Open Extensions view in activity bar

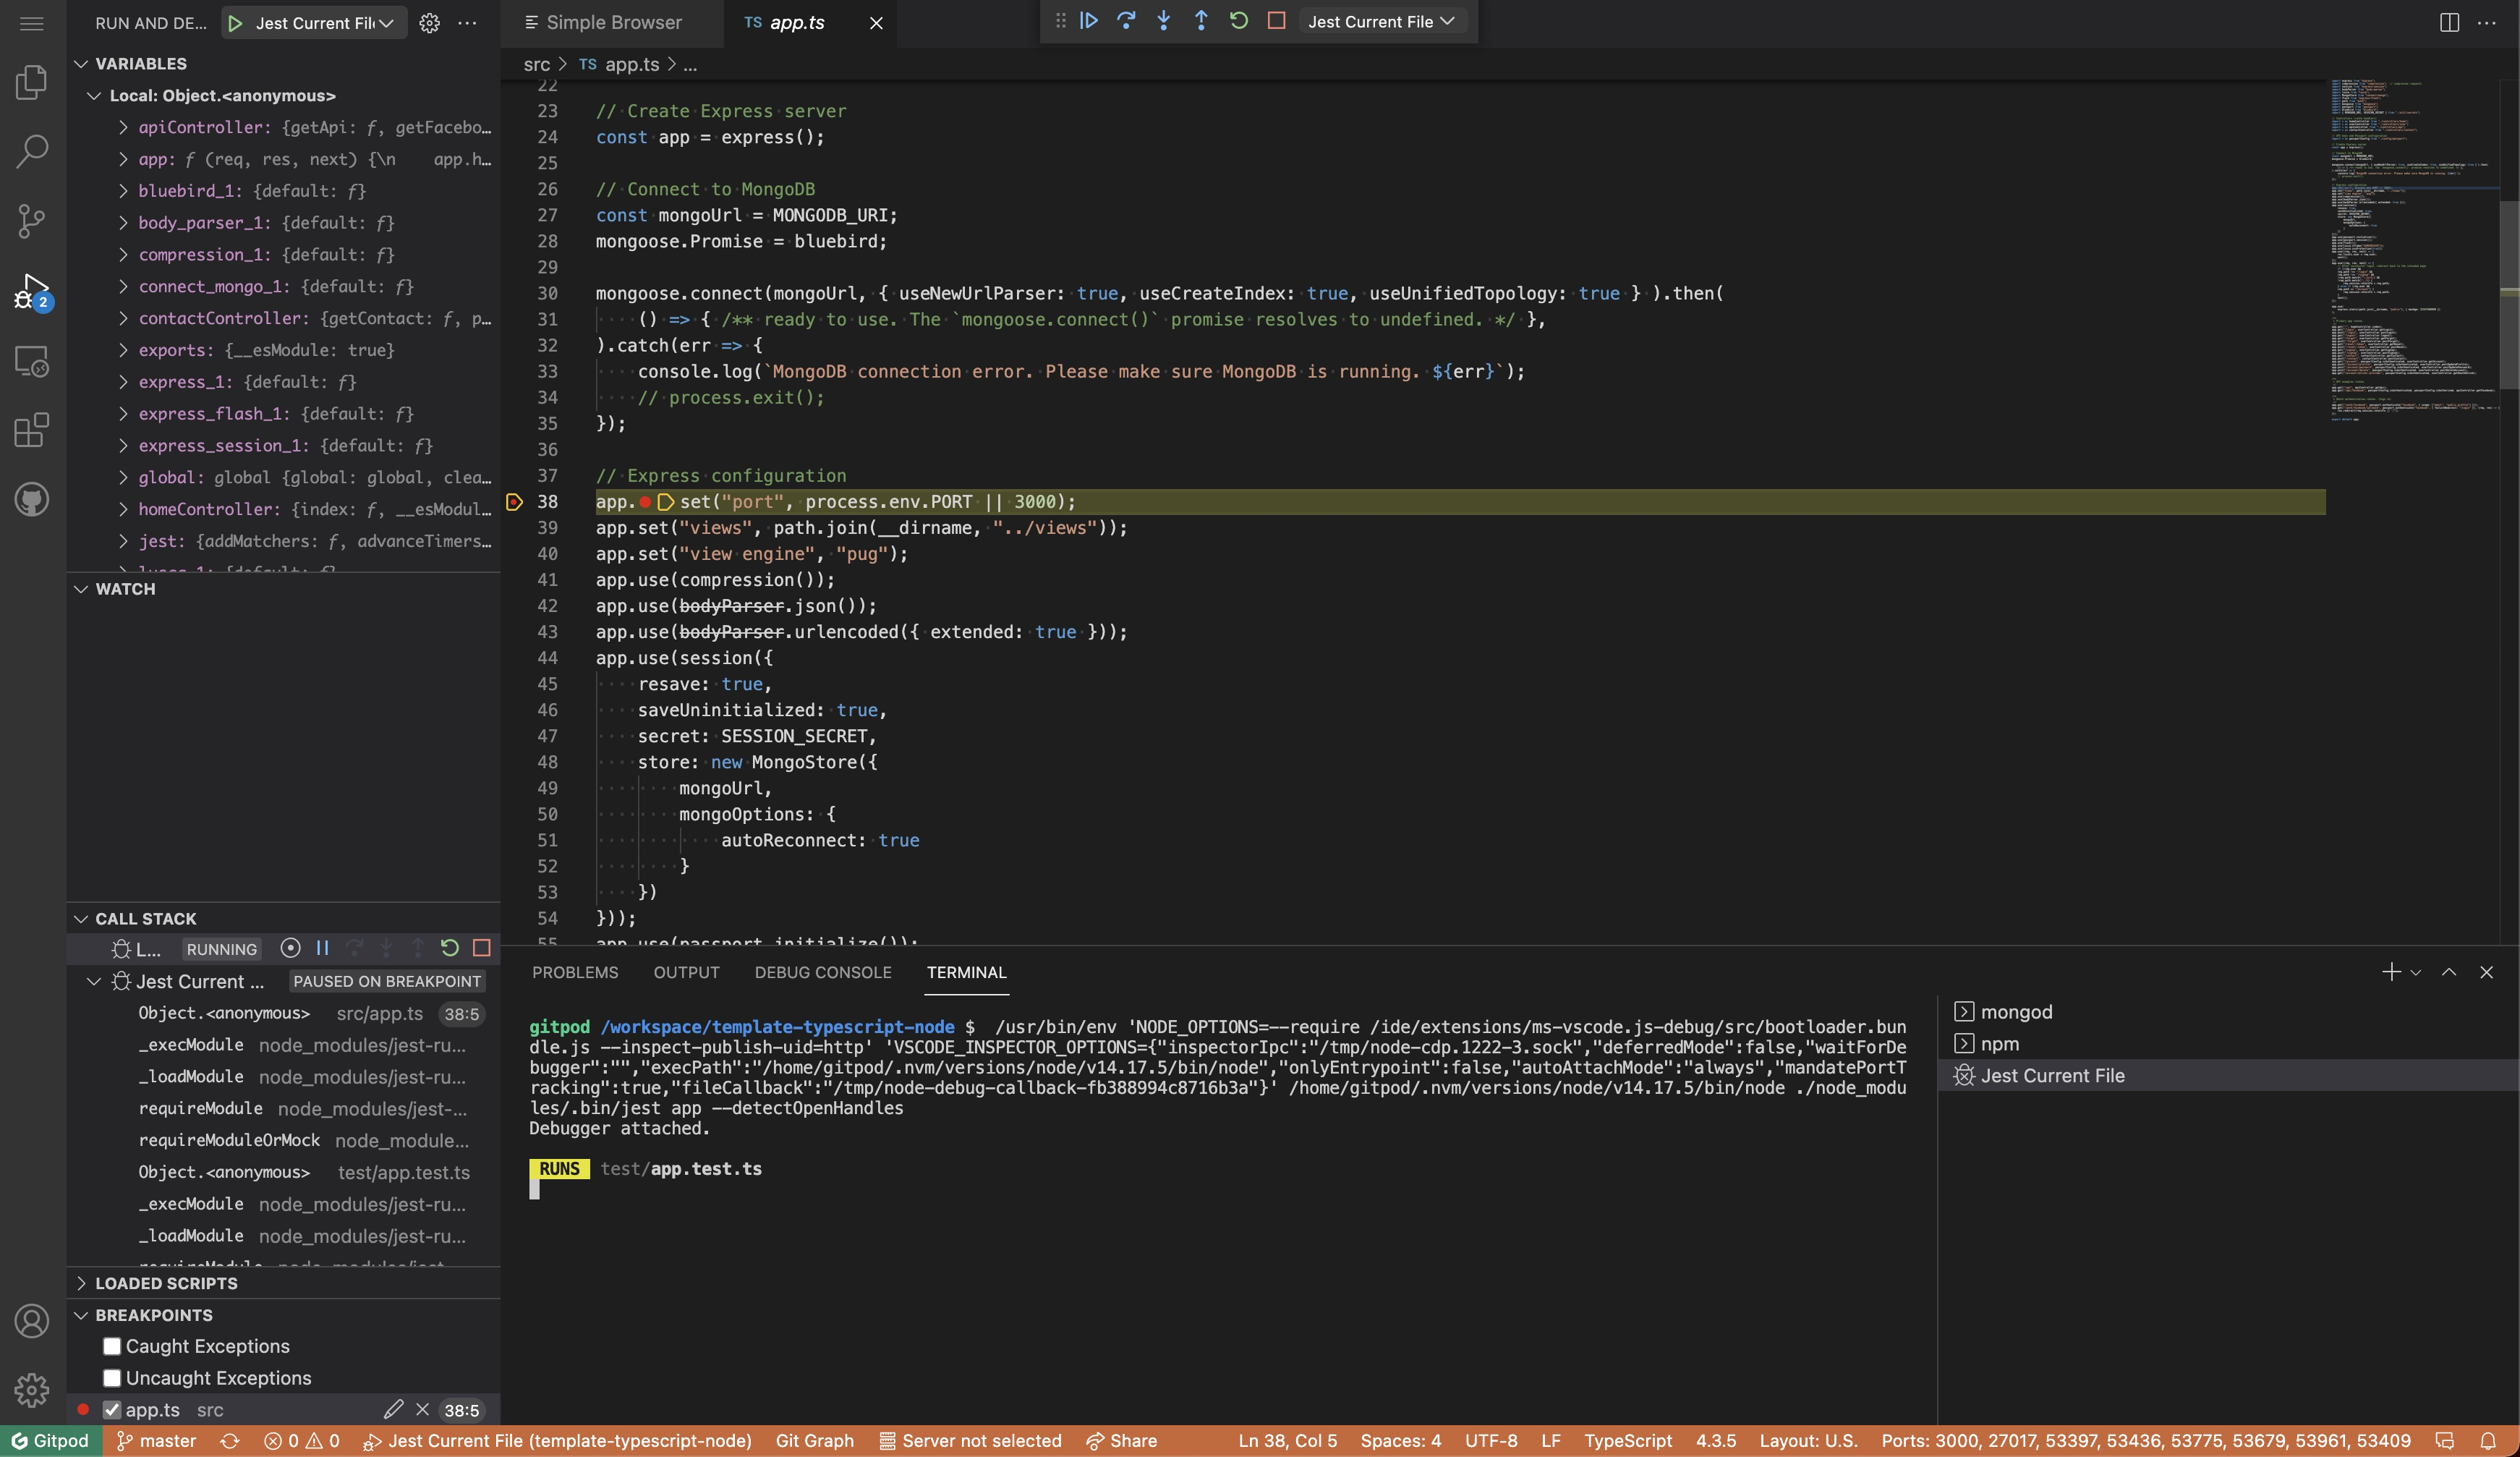click(31, 430)
